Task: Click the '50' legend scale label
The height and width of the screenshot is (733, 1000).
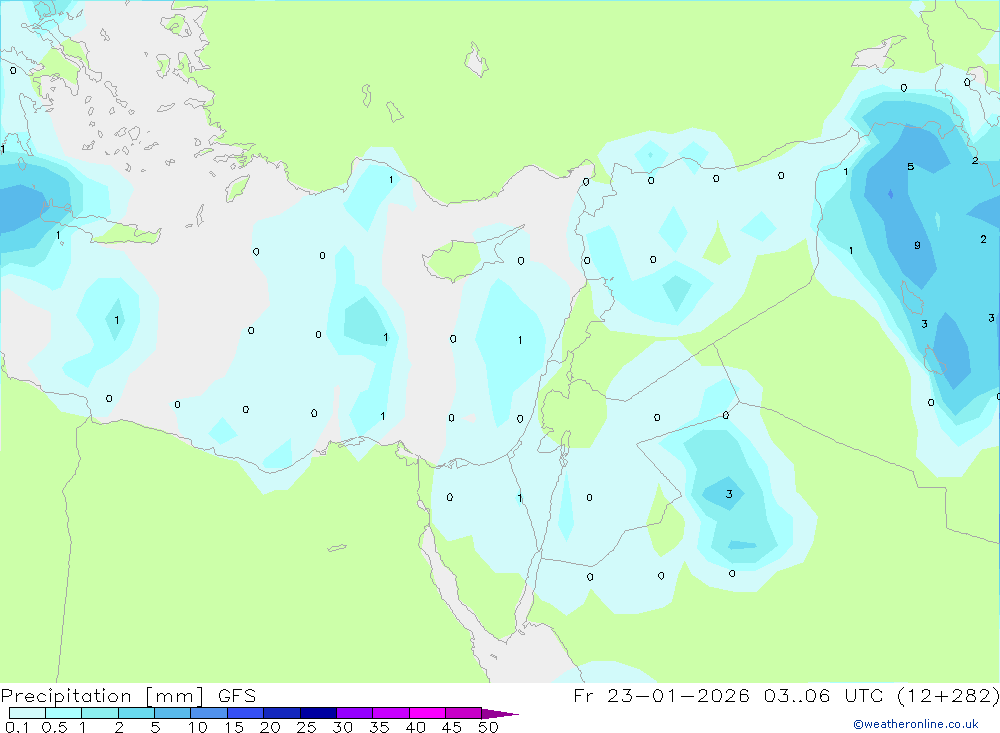Action: tap(488, 727)
